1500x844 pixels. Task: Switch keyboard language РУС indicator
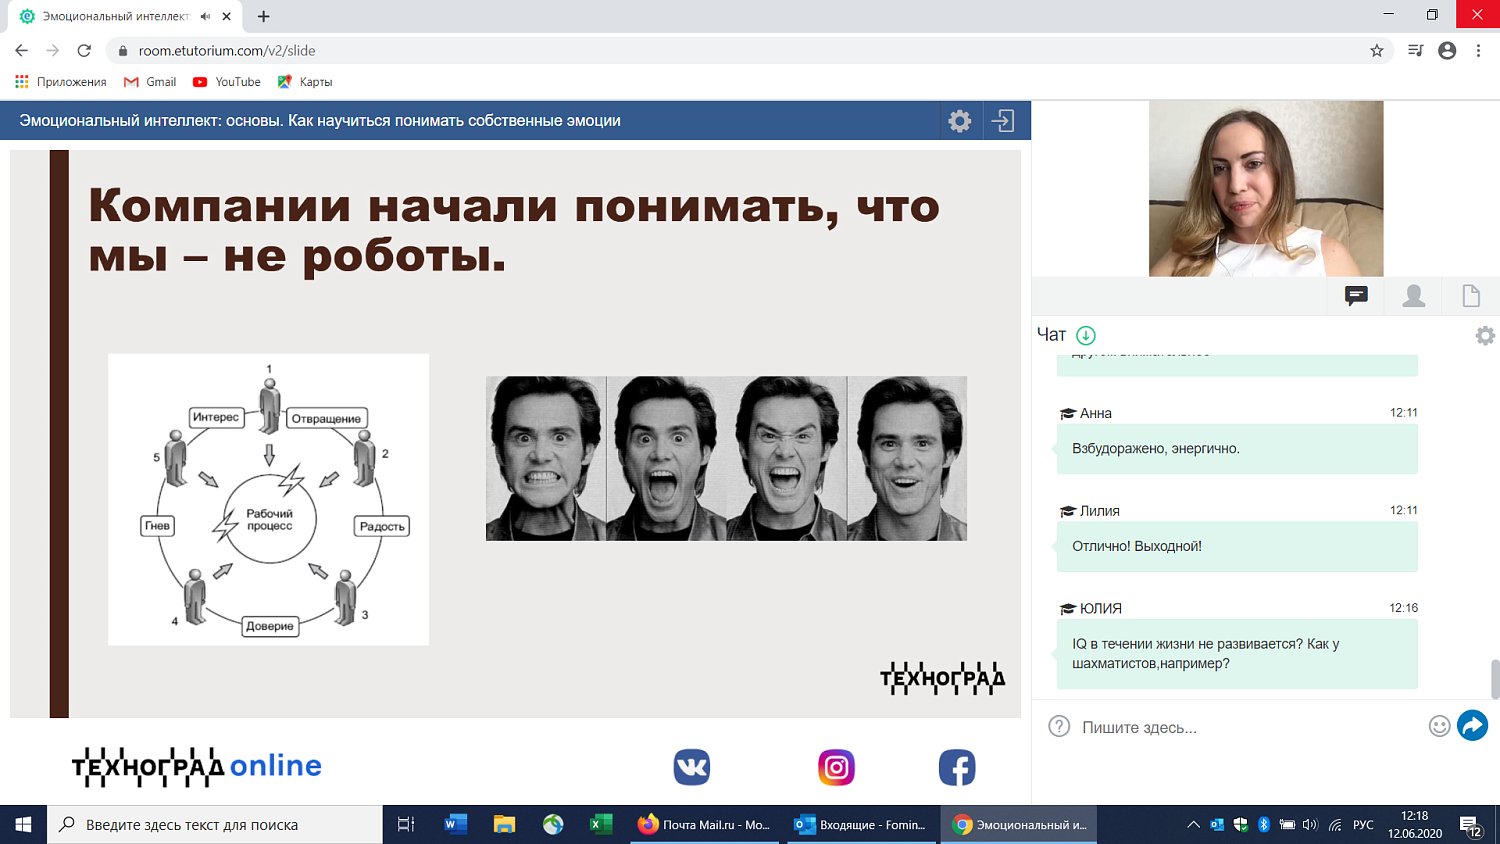pyautogui.click(x=1363, y=825)
